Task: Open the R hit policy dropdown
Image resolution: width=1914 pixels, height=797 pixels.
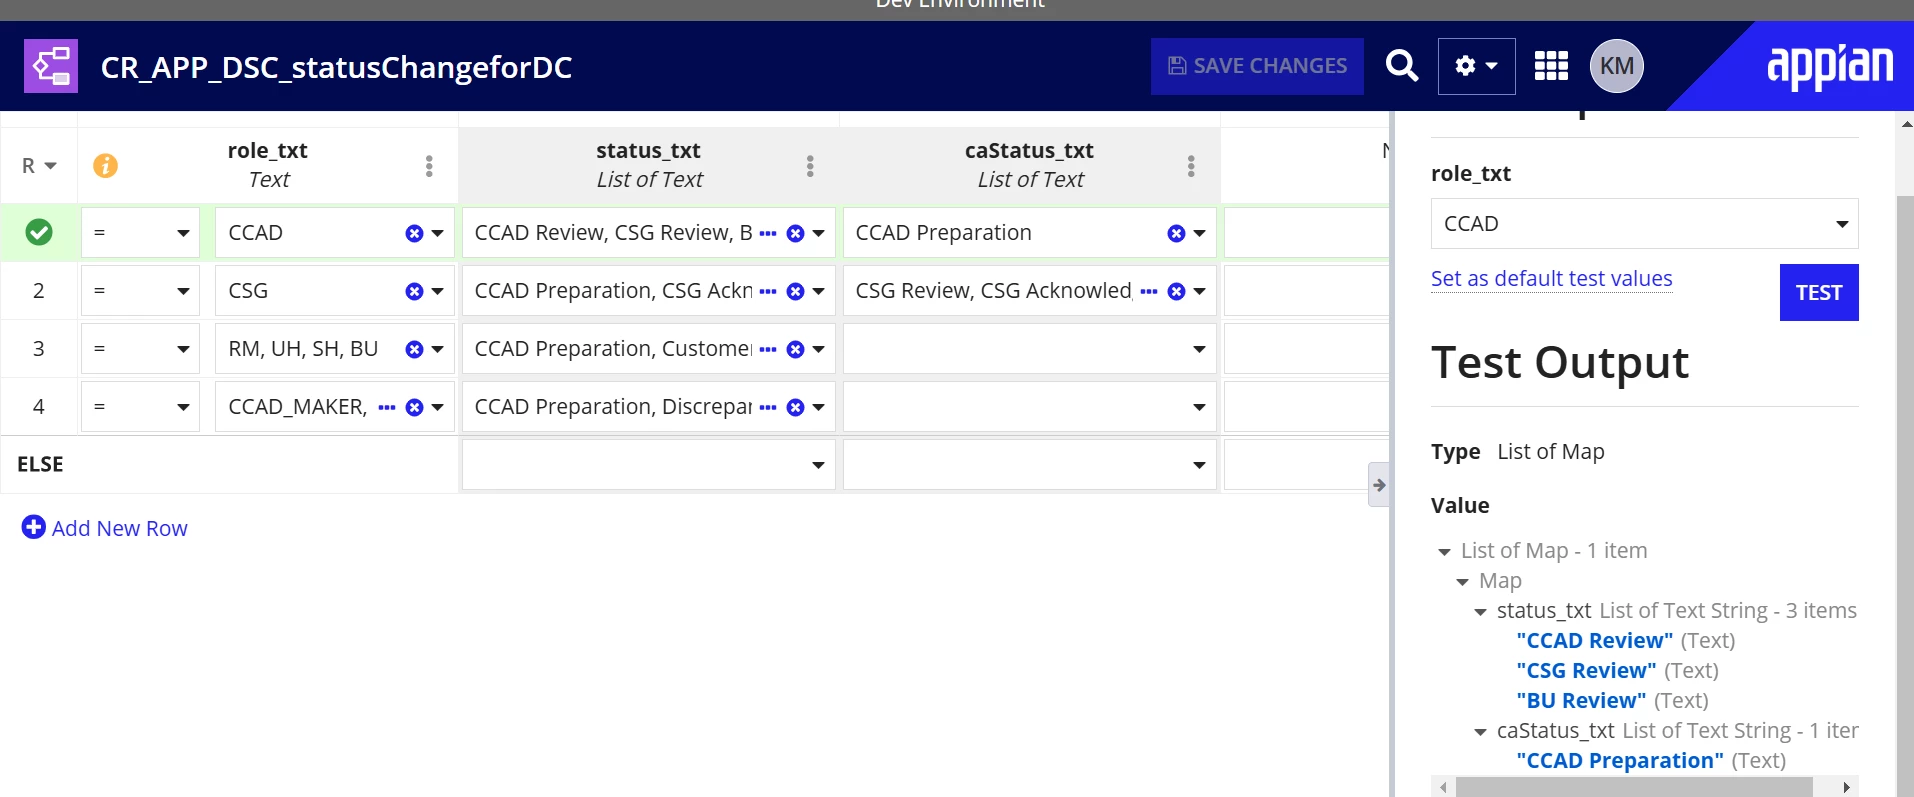Action: click(39, 166)
